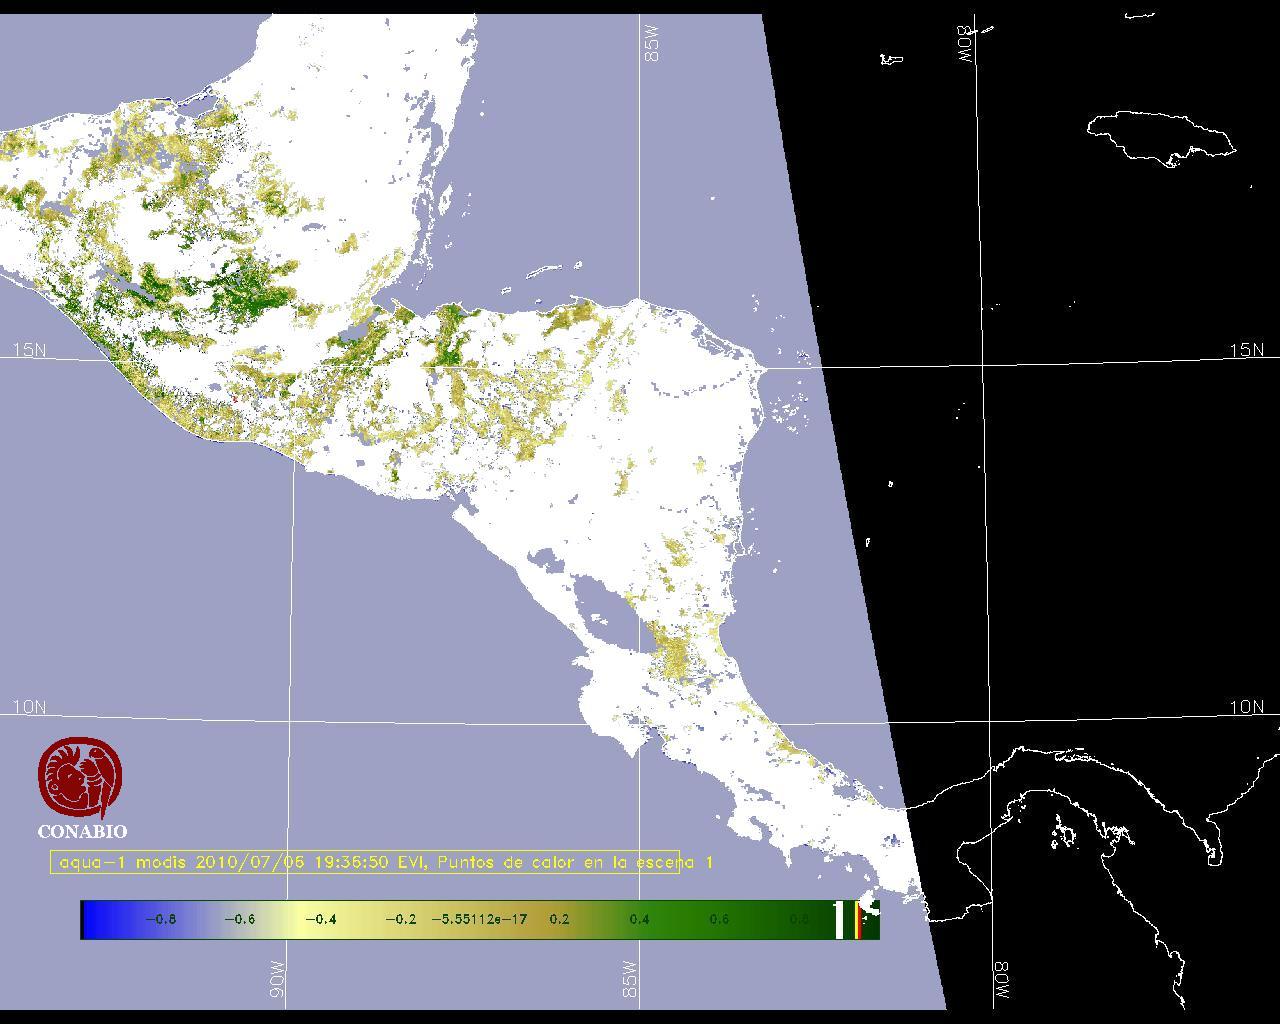
Task: Click the 0.4 green value on colorbar
Action: [x=639, y=920]
